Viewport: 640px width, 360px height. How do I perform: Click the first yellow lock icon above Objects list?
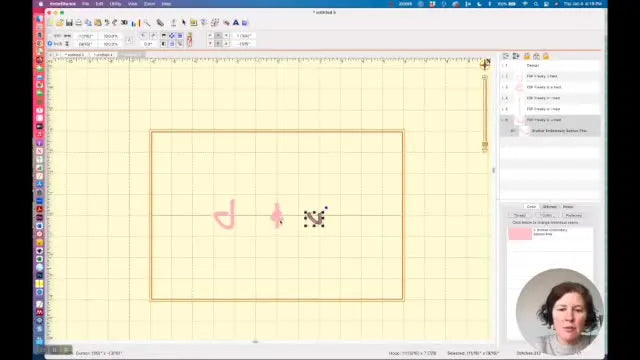(x=527, y=56)
